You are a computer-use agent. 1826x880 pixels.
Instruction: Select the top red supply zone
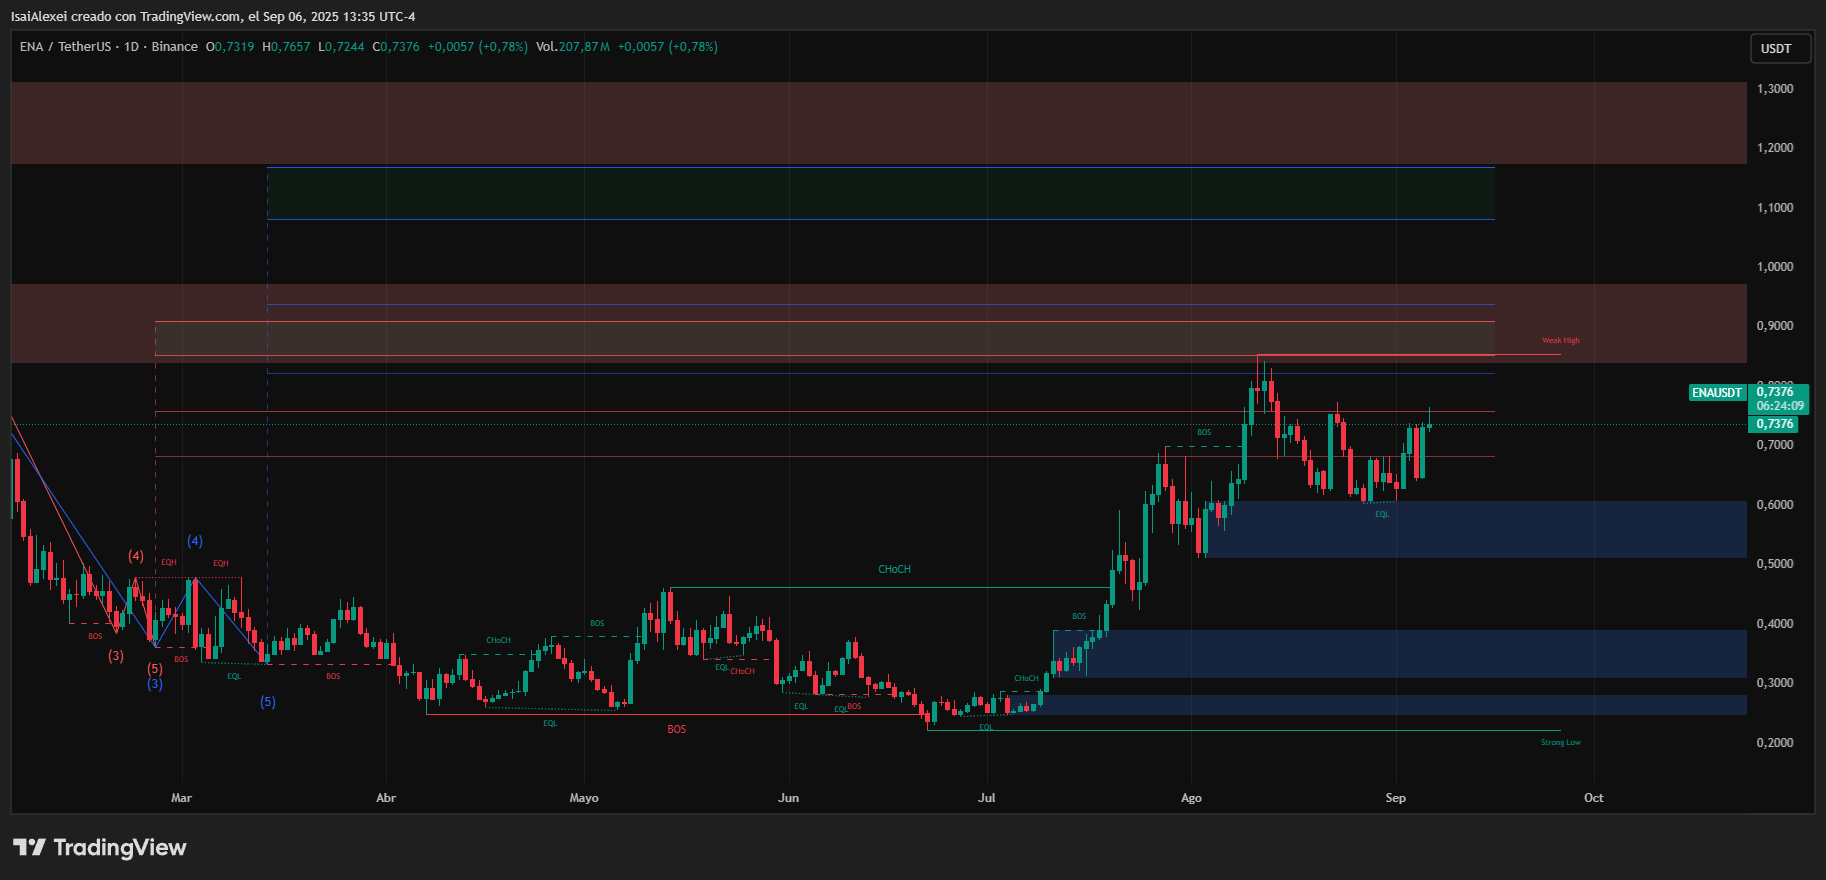pyautogui.click(x=878, y=123)
